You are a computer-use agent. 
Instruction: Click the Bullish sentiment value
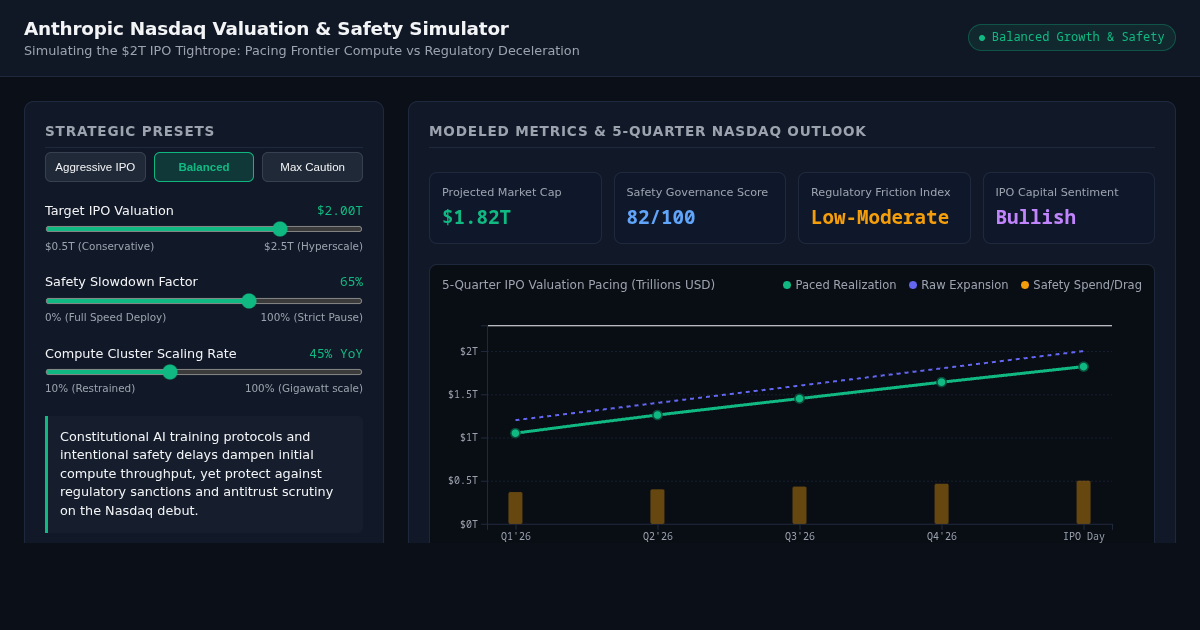1036,217
